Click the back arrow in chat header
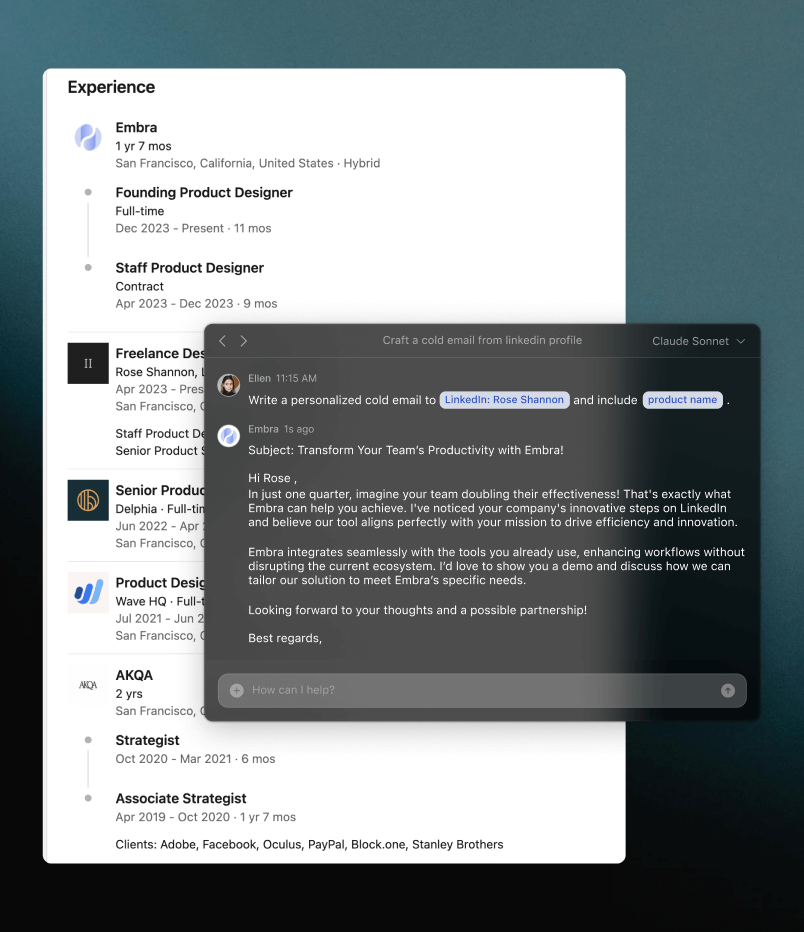Image resolution: width=804 pixels, height=932 pixels. tap(222, 341)
